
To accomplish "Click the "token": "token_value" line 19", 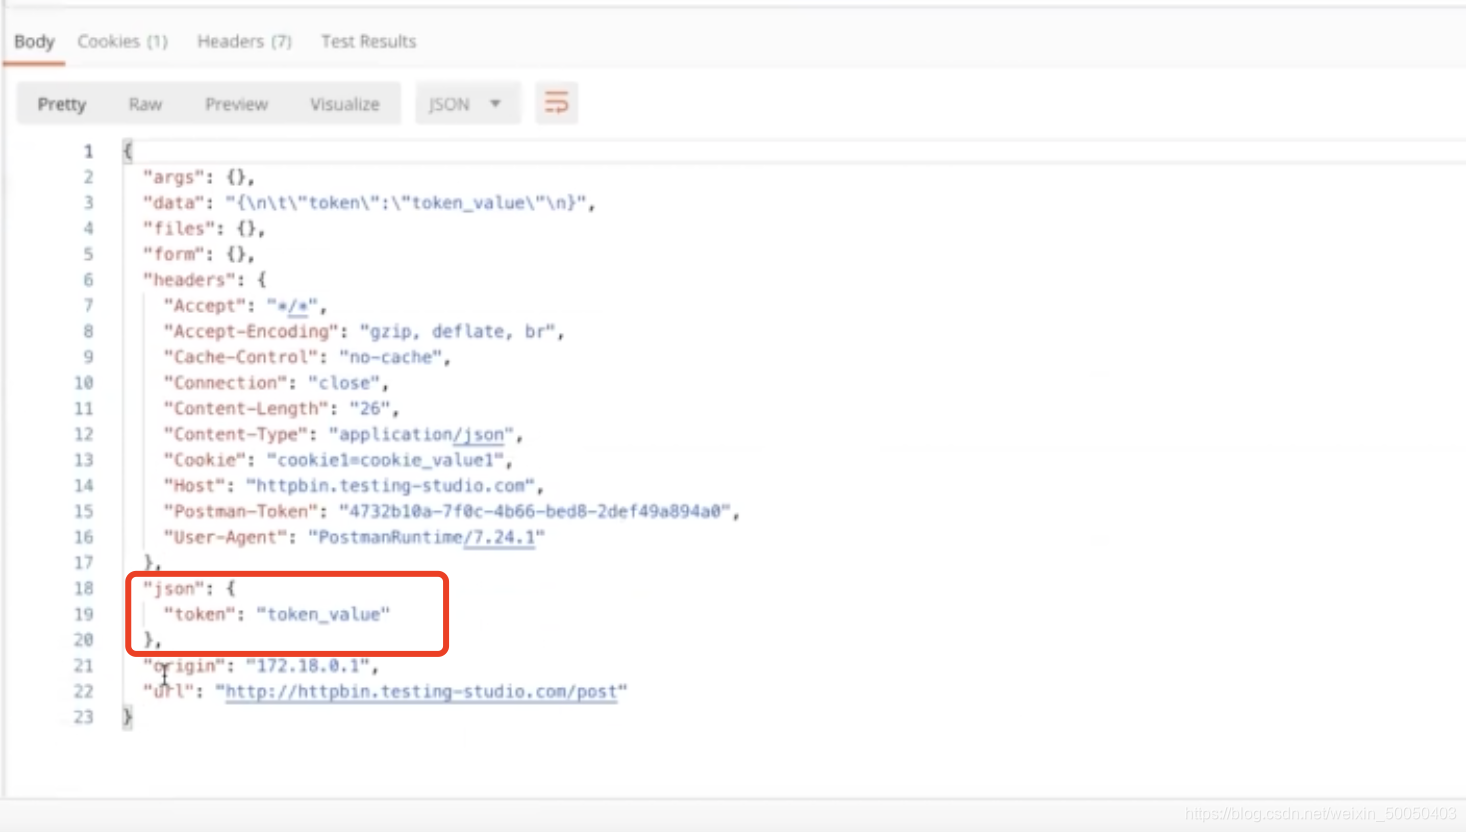I will click(x=277, y=614).
